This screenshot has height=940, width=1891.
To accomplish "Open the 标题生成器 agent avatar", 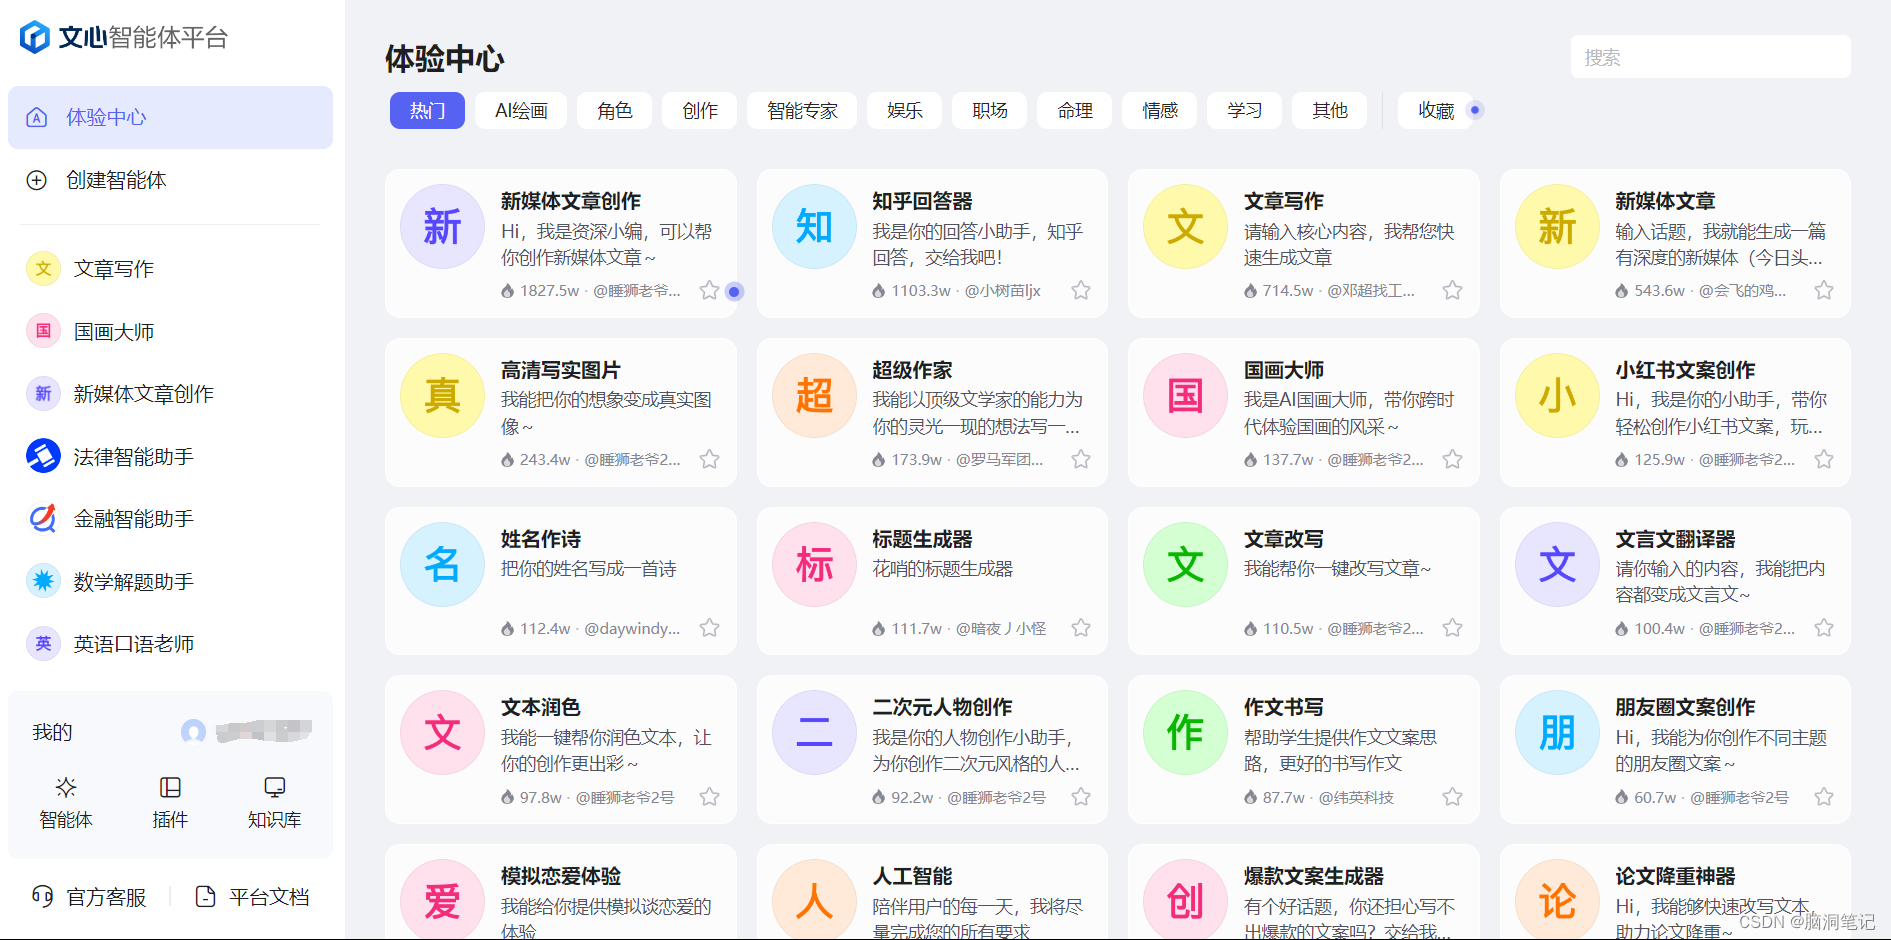I will point(814,565).
